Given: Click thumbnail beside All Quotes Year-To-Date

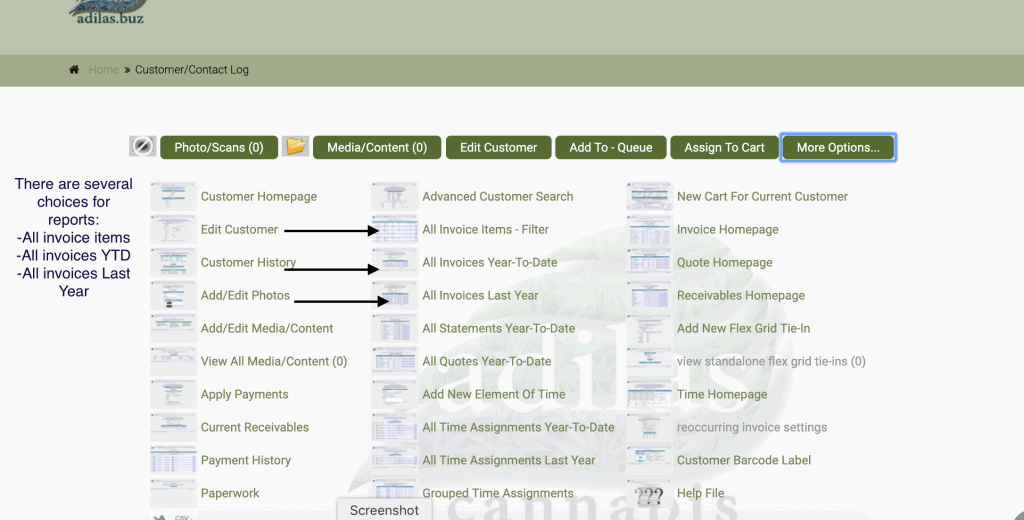Looking at the screenshot, I should [x=394, y=361].
